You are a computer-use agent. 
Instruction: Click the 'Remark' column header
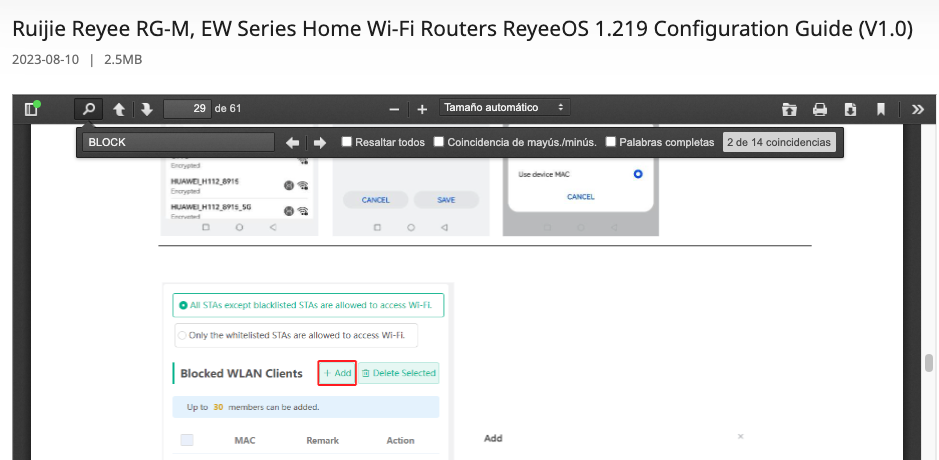[x=323, y=440]
